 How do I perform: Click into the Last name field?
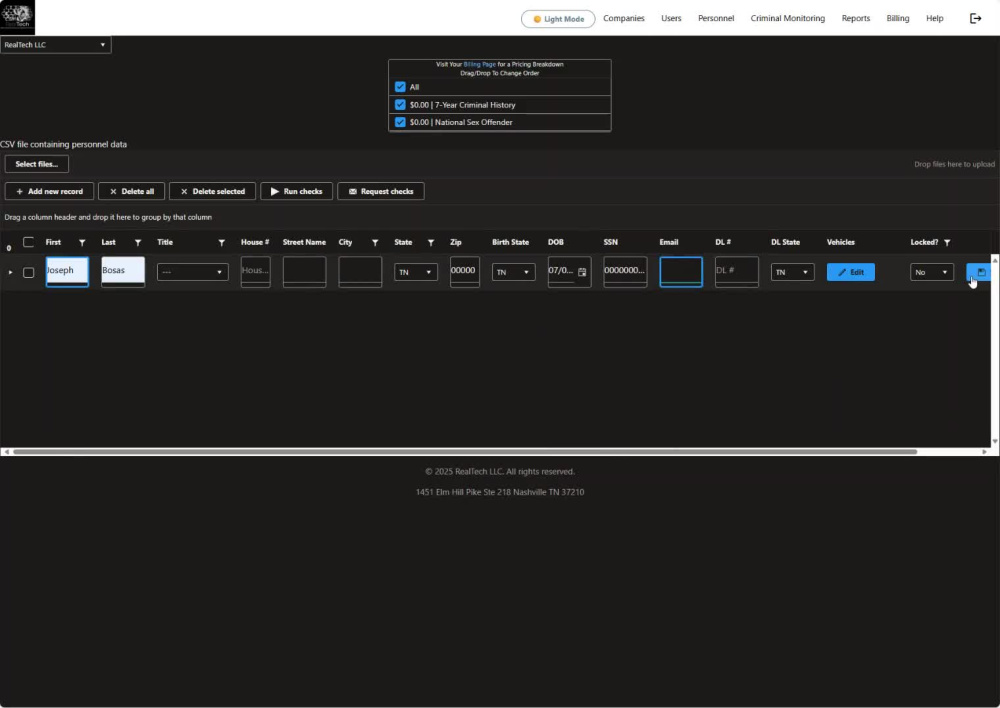click(x=123, y=272)
